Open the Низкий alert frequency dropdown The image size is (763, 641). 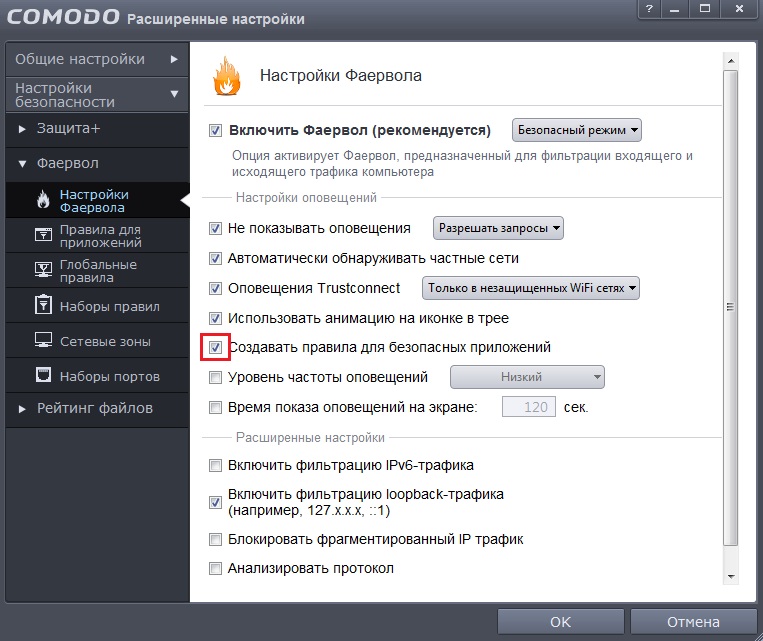527,377
